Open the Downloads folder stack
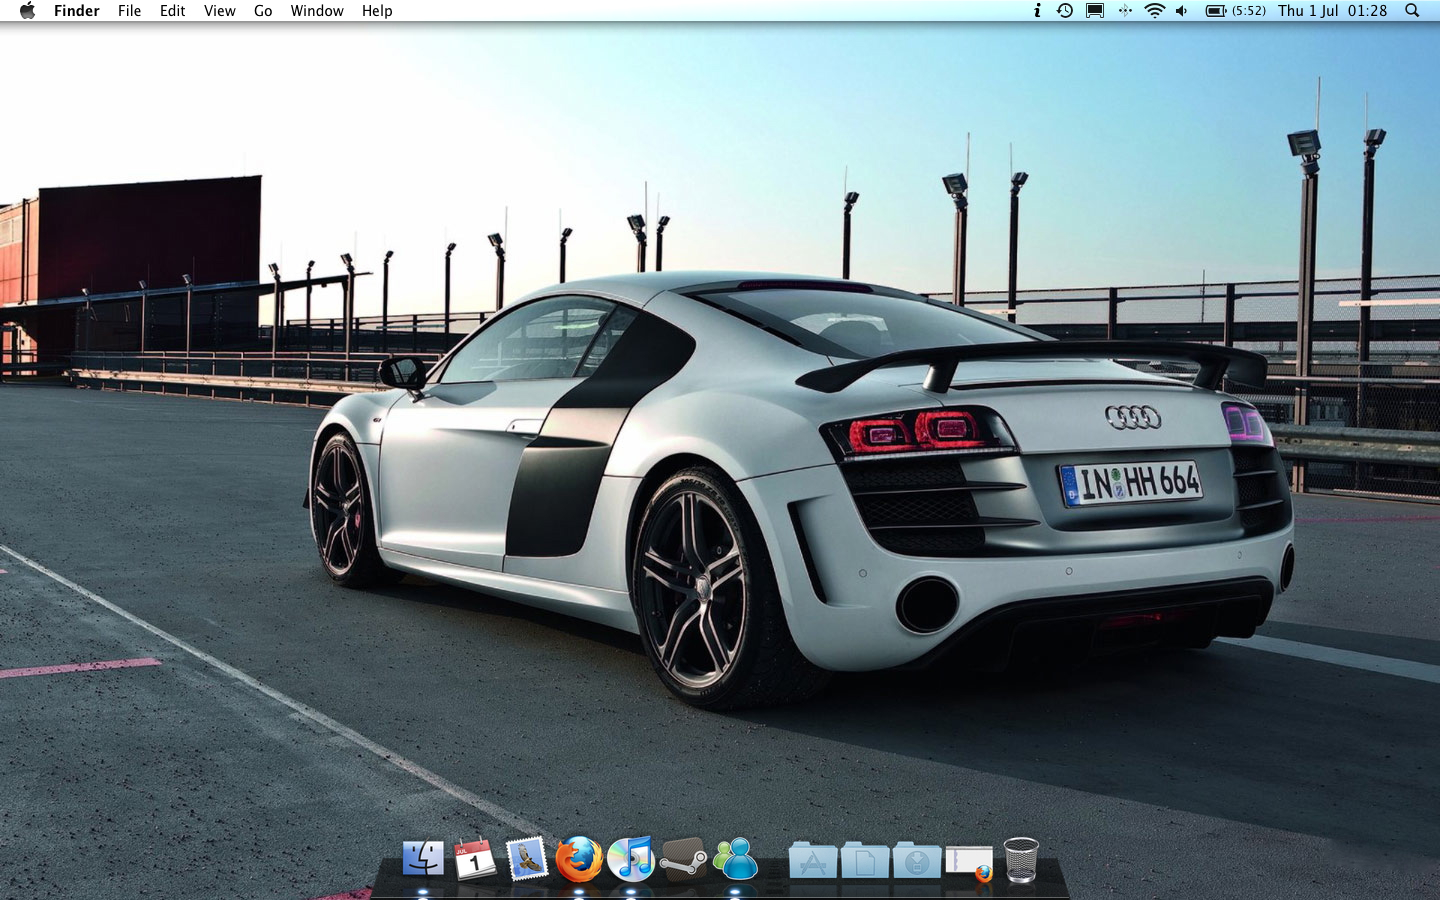The width and height of the screenshot is (1440, 900). [917, 860]
